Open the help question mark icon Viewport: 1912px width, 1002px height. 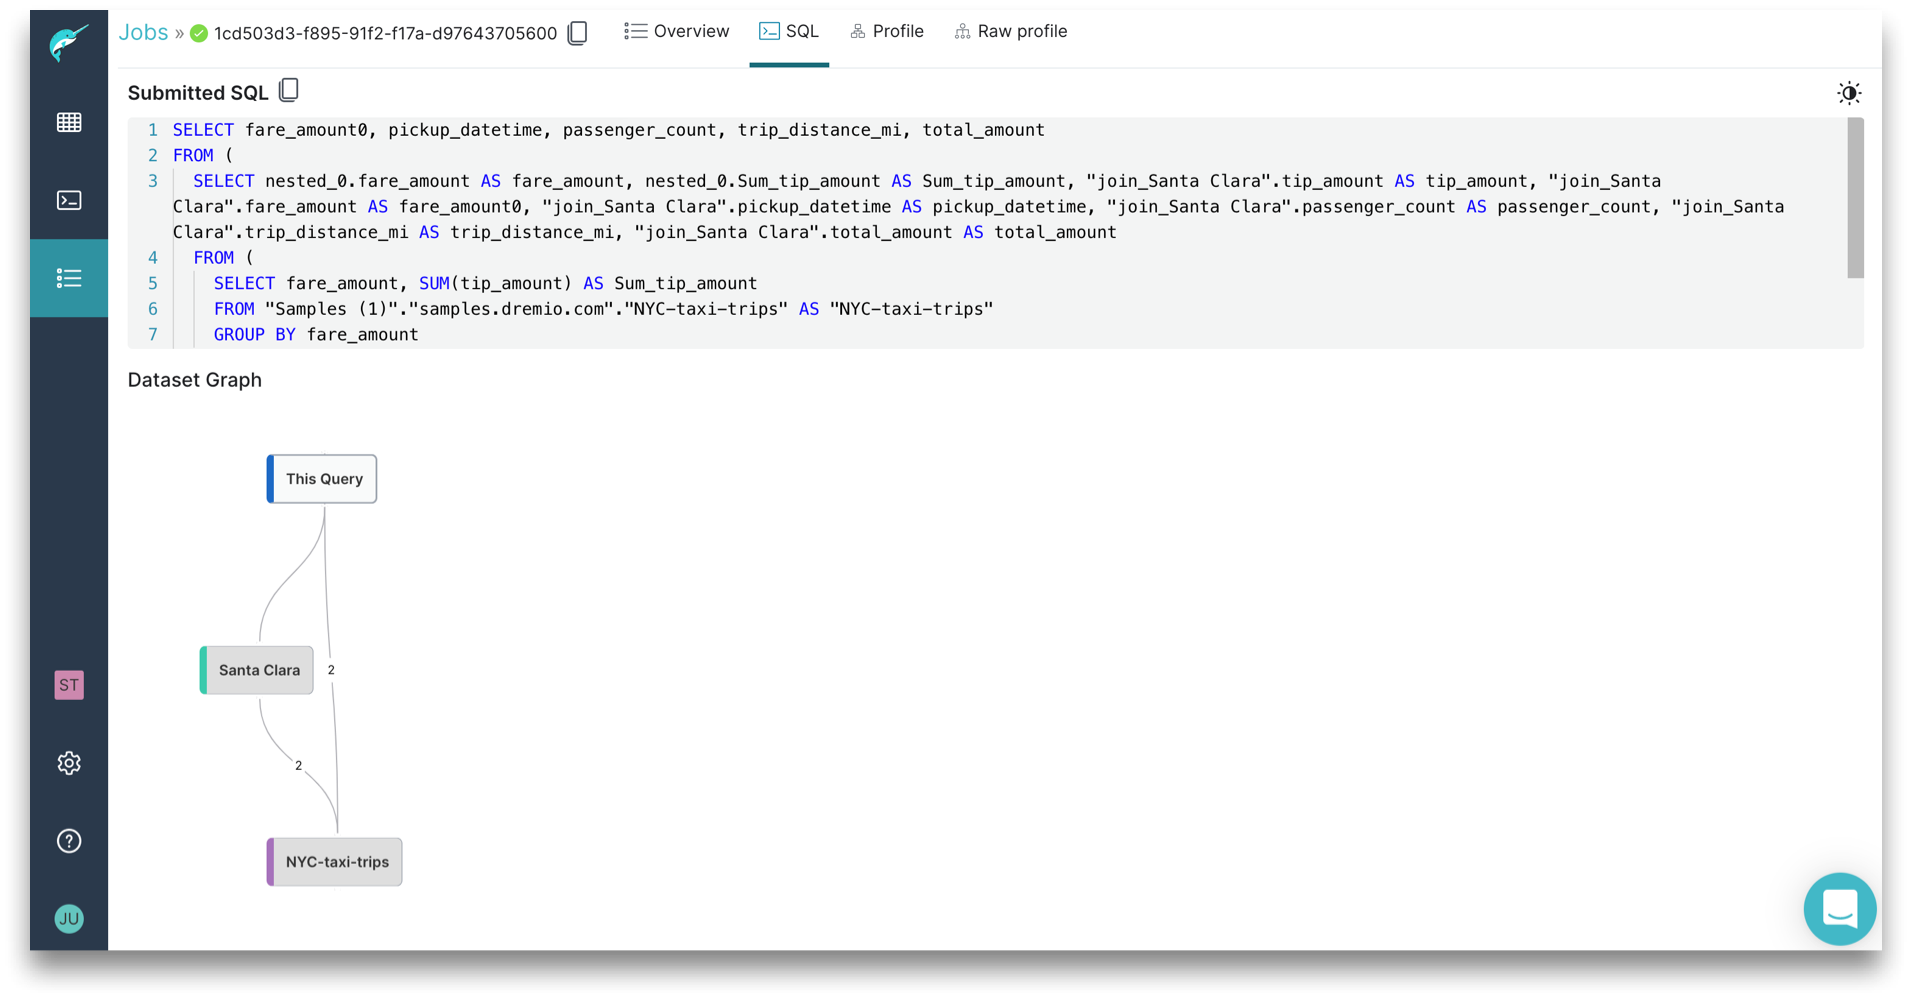click(68, 840)
